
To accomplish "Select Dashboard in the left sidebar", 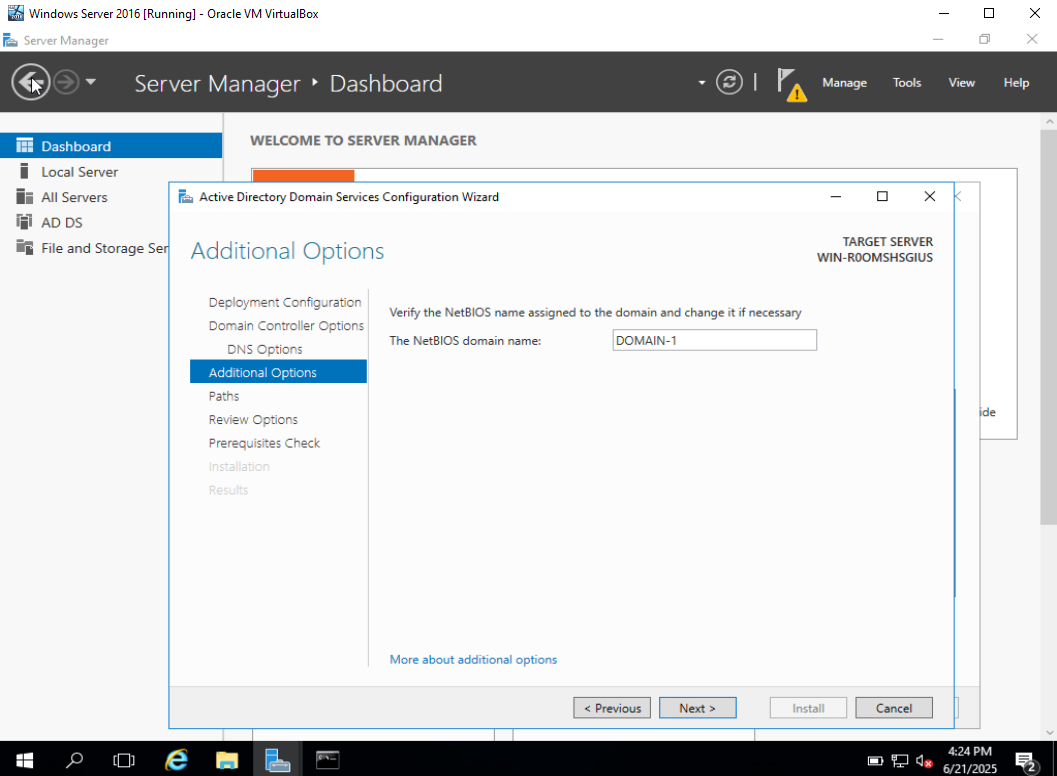I will coord(111,146).
